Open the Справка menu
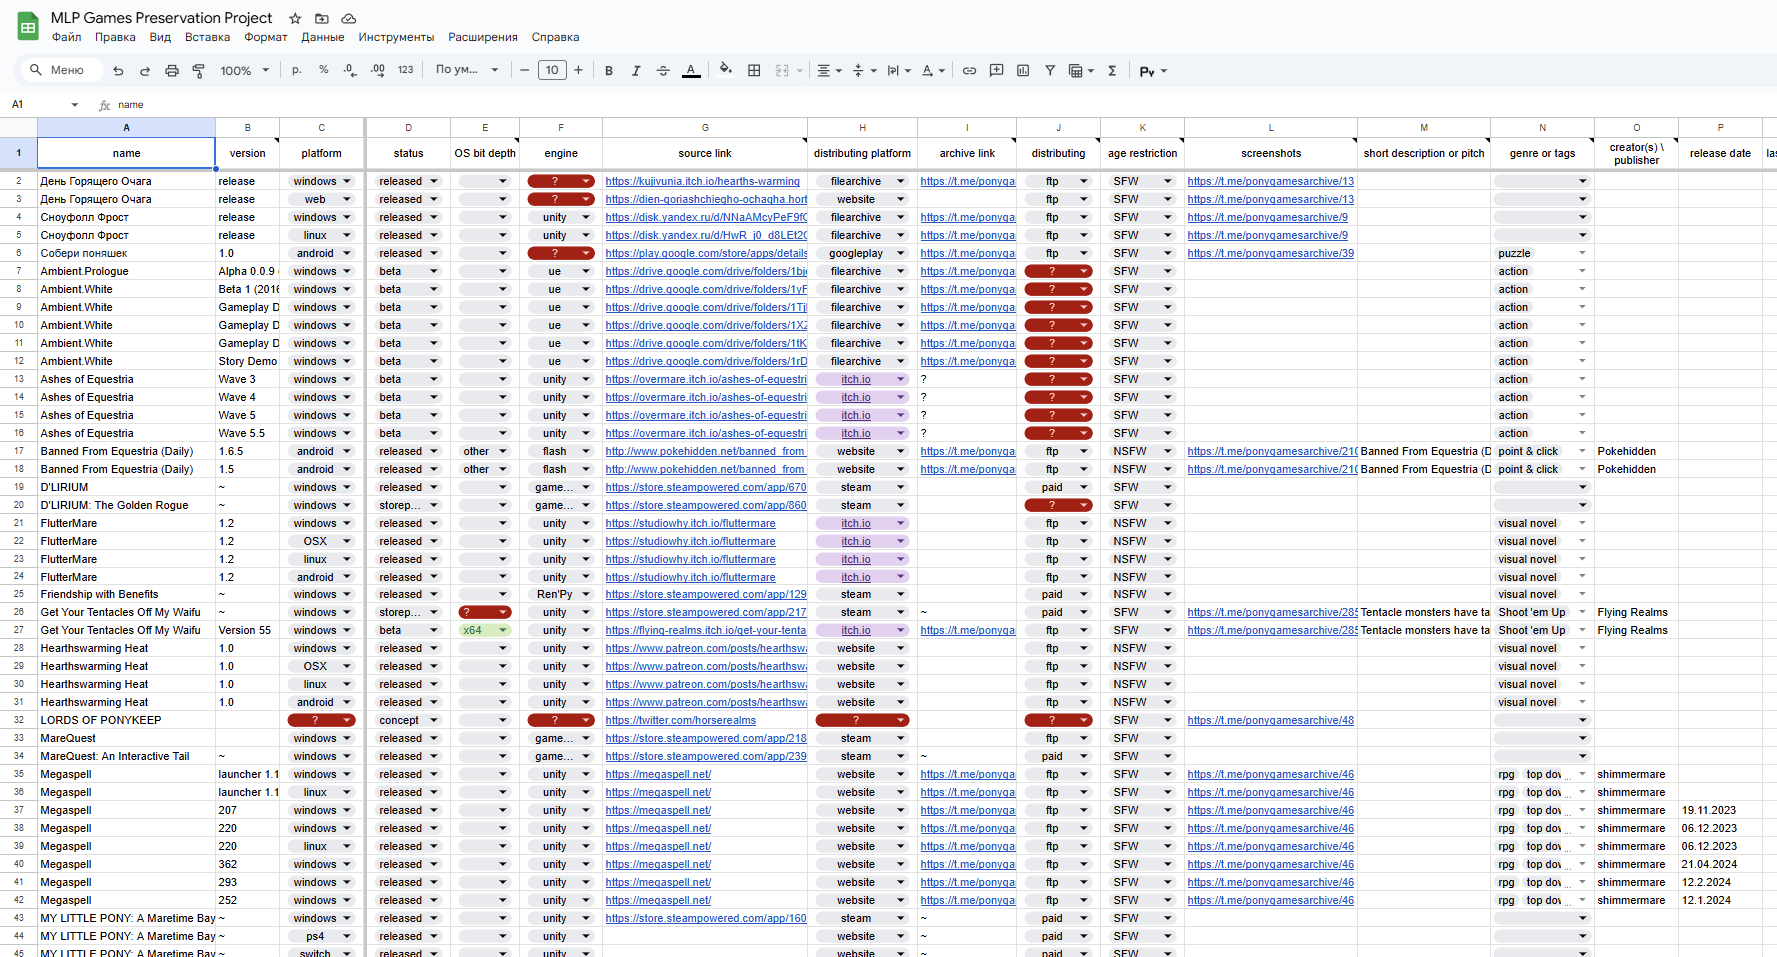This screenshot has width=1777, height=957. point(555,37)
